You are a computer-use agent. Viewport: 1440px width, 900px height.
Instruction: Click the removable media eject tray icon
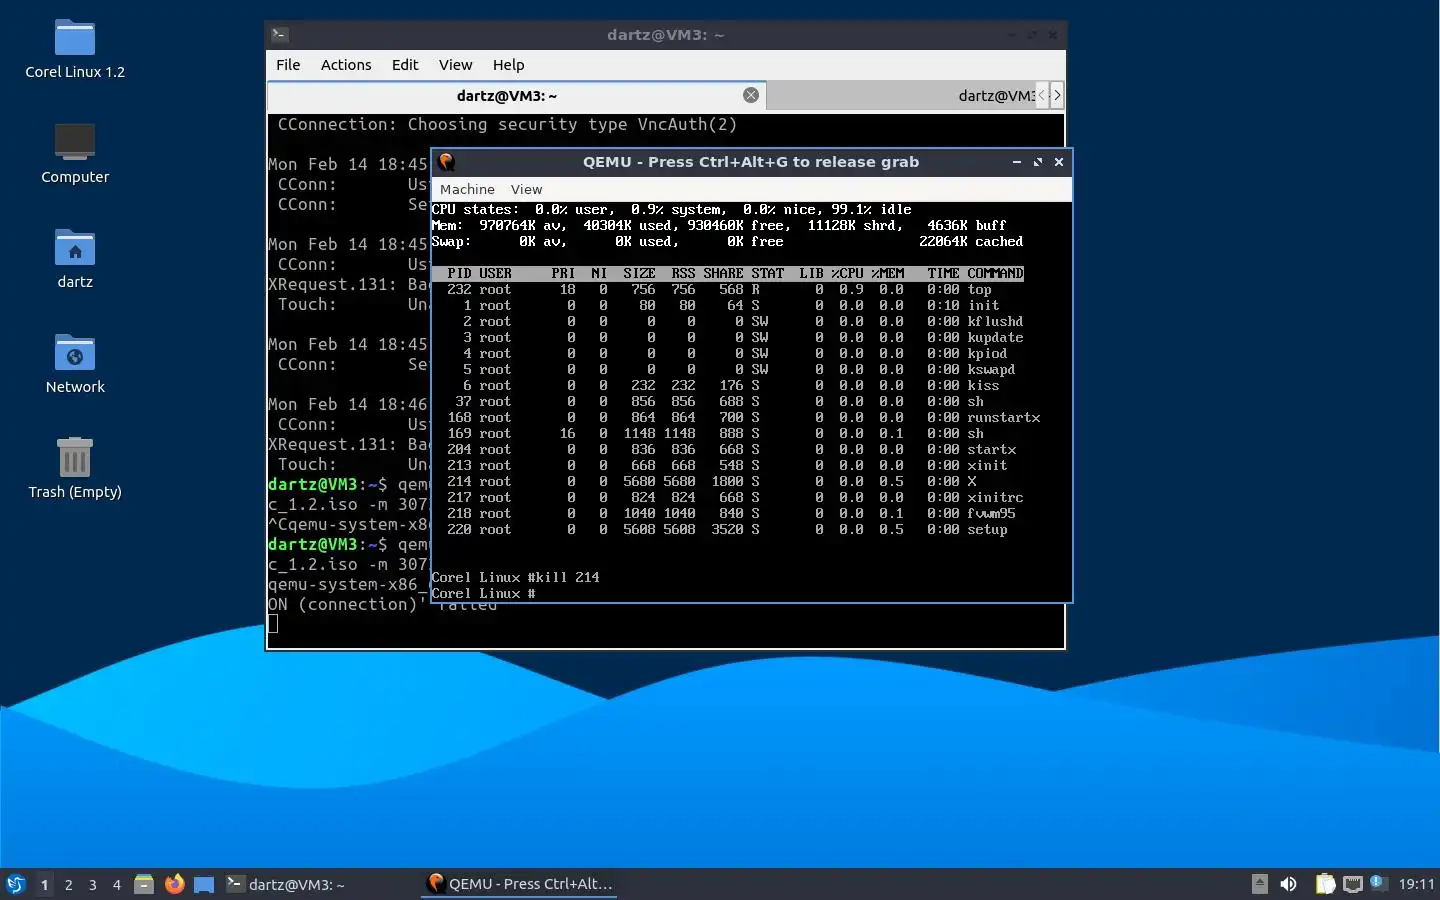point(1260,884)
